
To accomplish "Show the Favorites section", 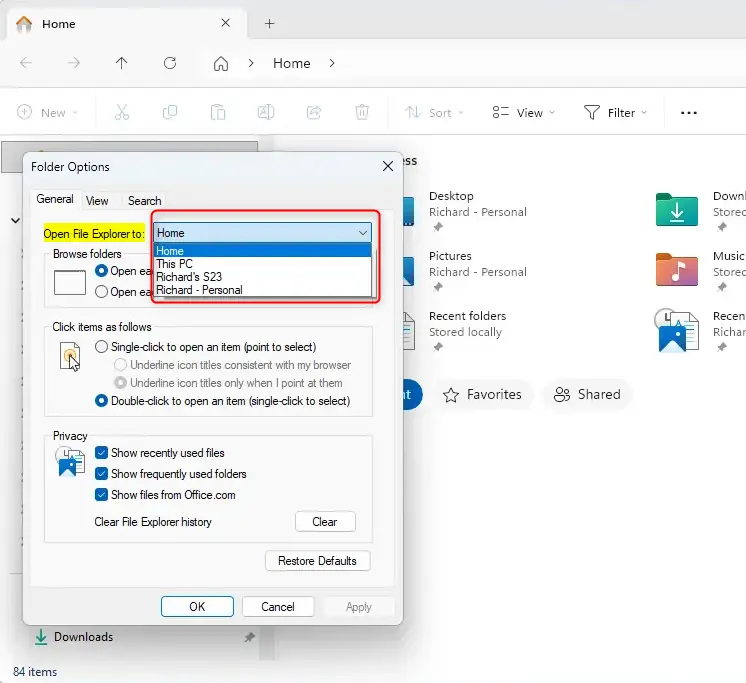I will [483, 394].
